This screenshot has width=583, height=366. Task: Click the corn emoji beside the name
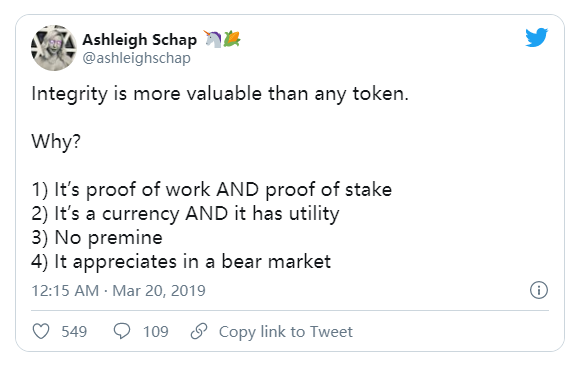pos(232,39)
